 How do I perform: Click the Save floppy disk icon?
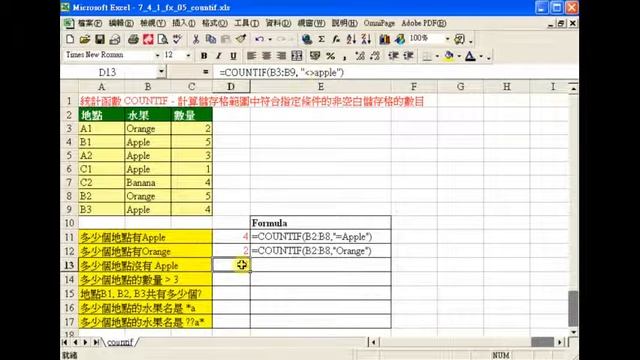click(x=100, y=39)
